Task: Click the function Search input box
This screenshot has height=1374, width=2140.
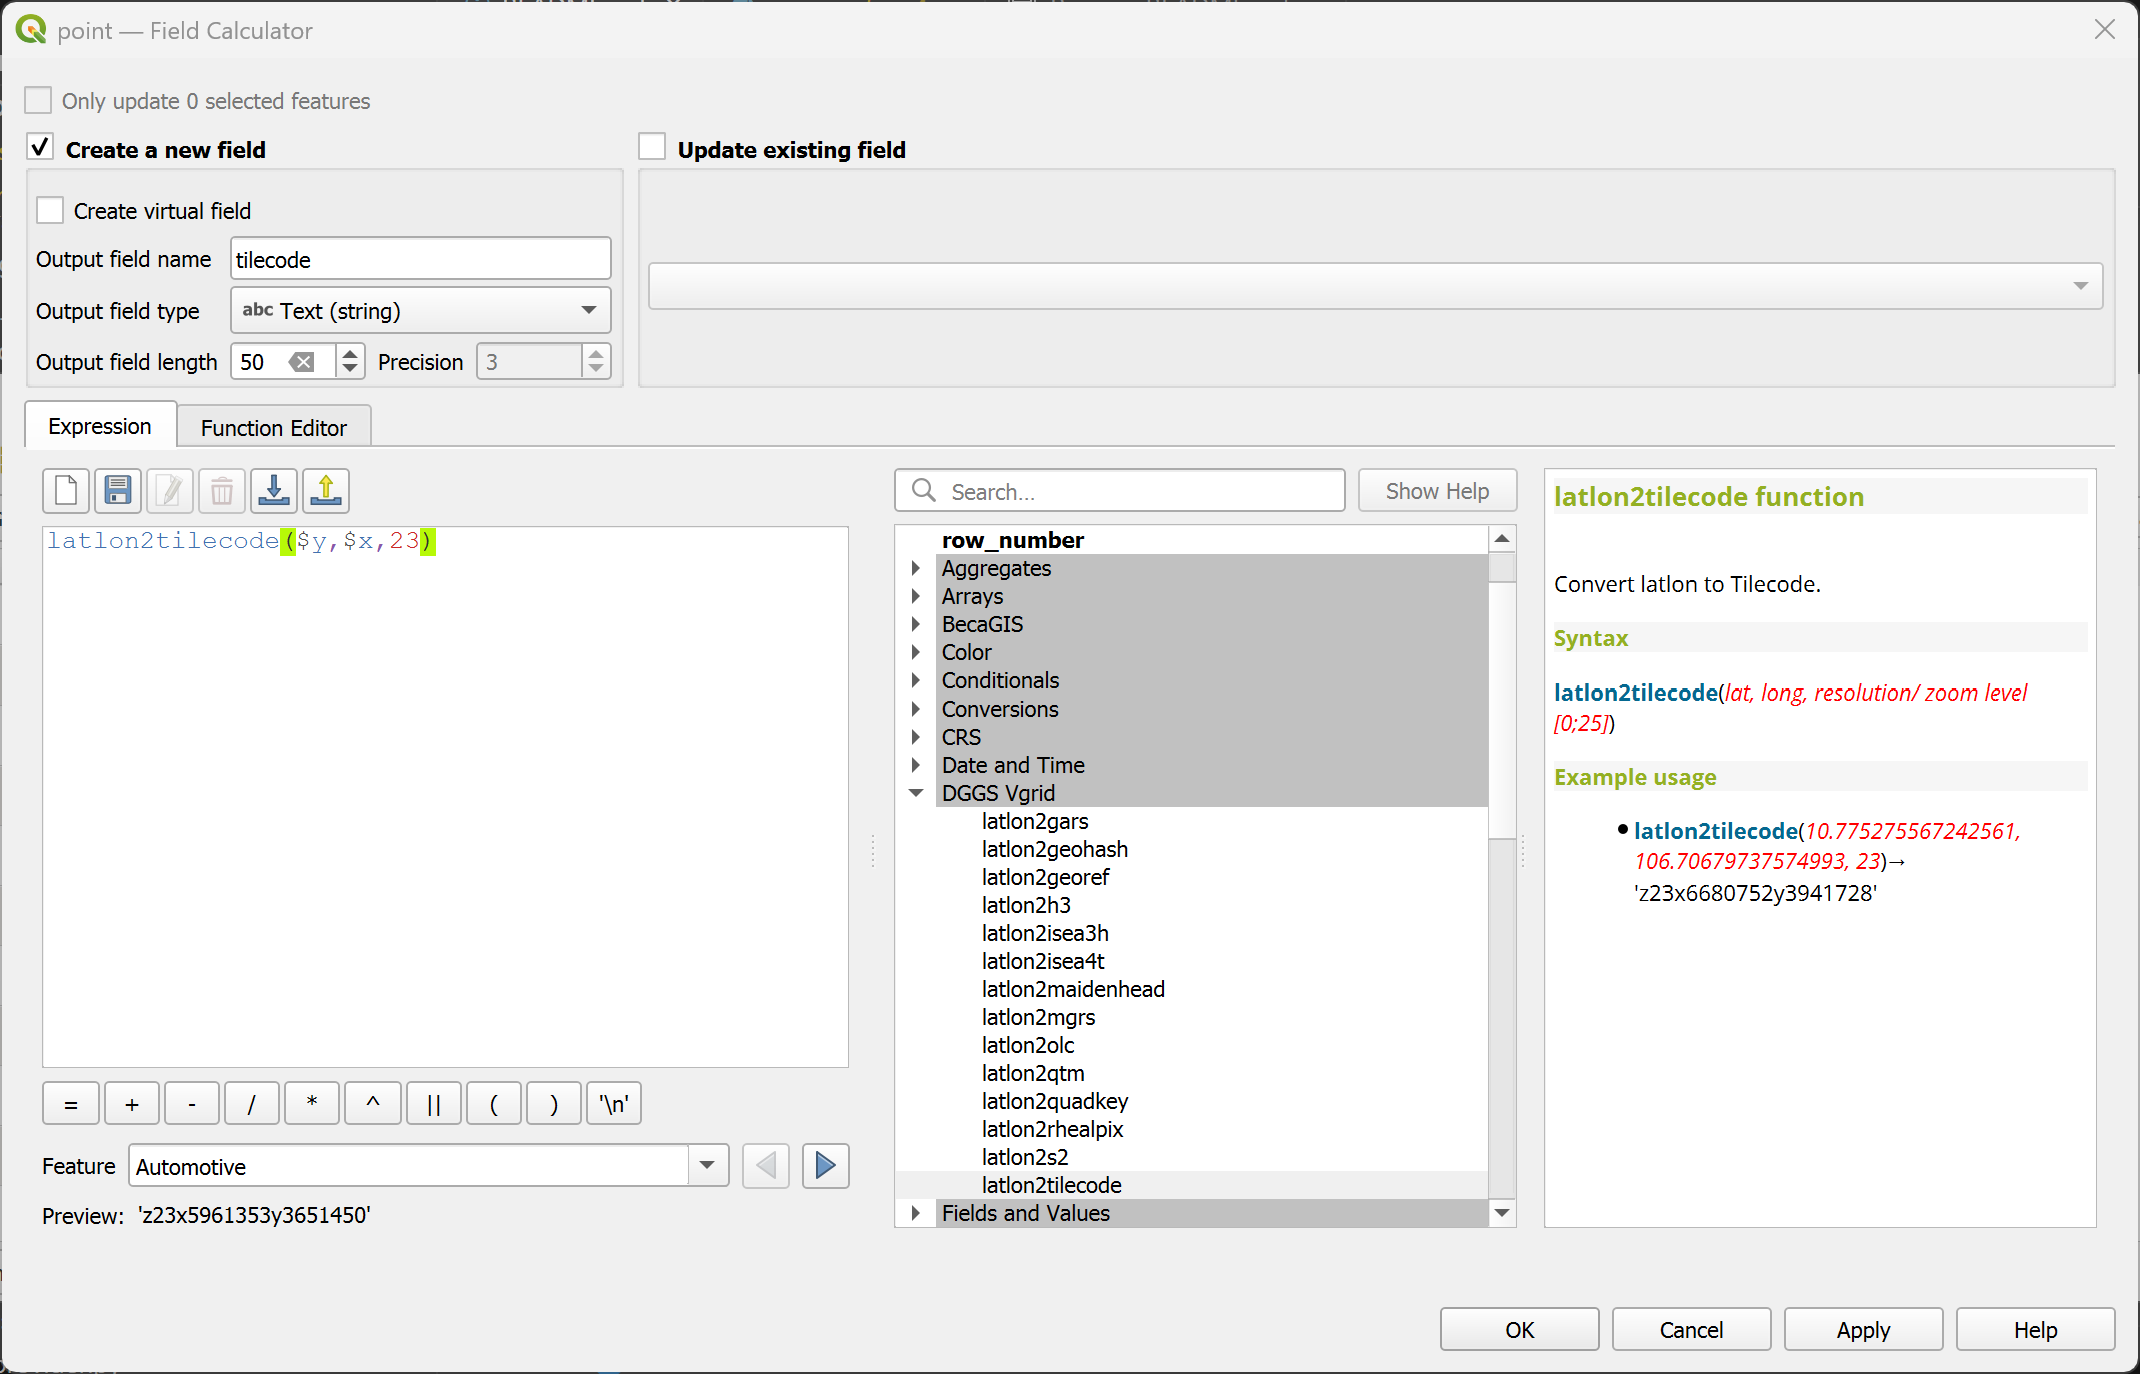Action: point(1140,491)
